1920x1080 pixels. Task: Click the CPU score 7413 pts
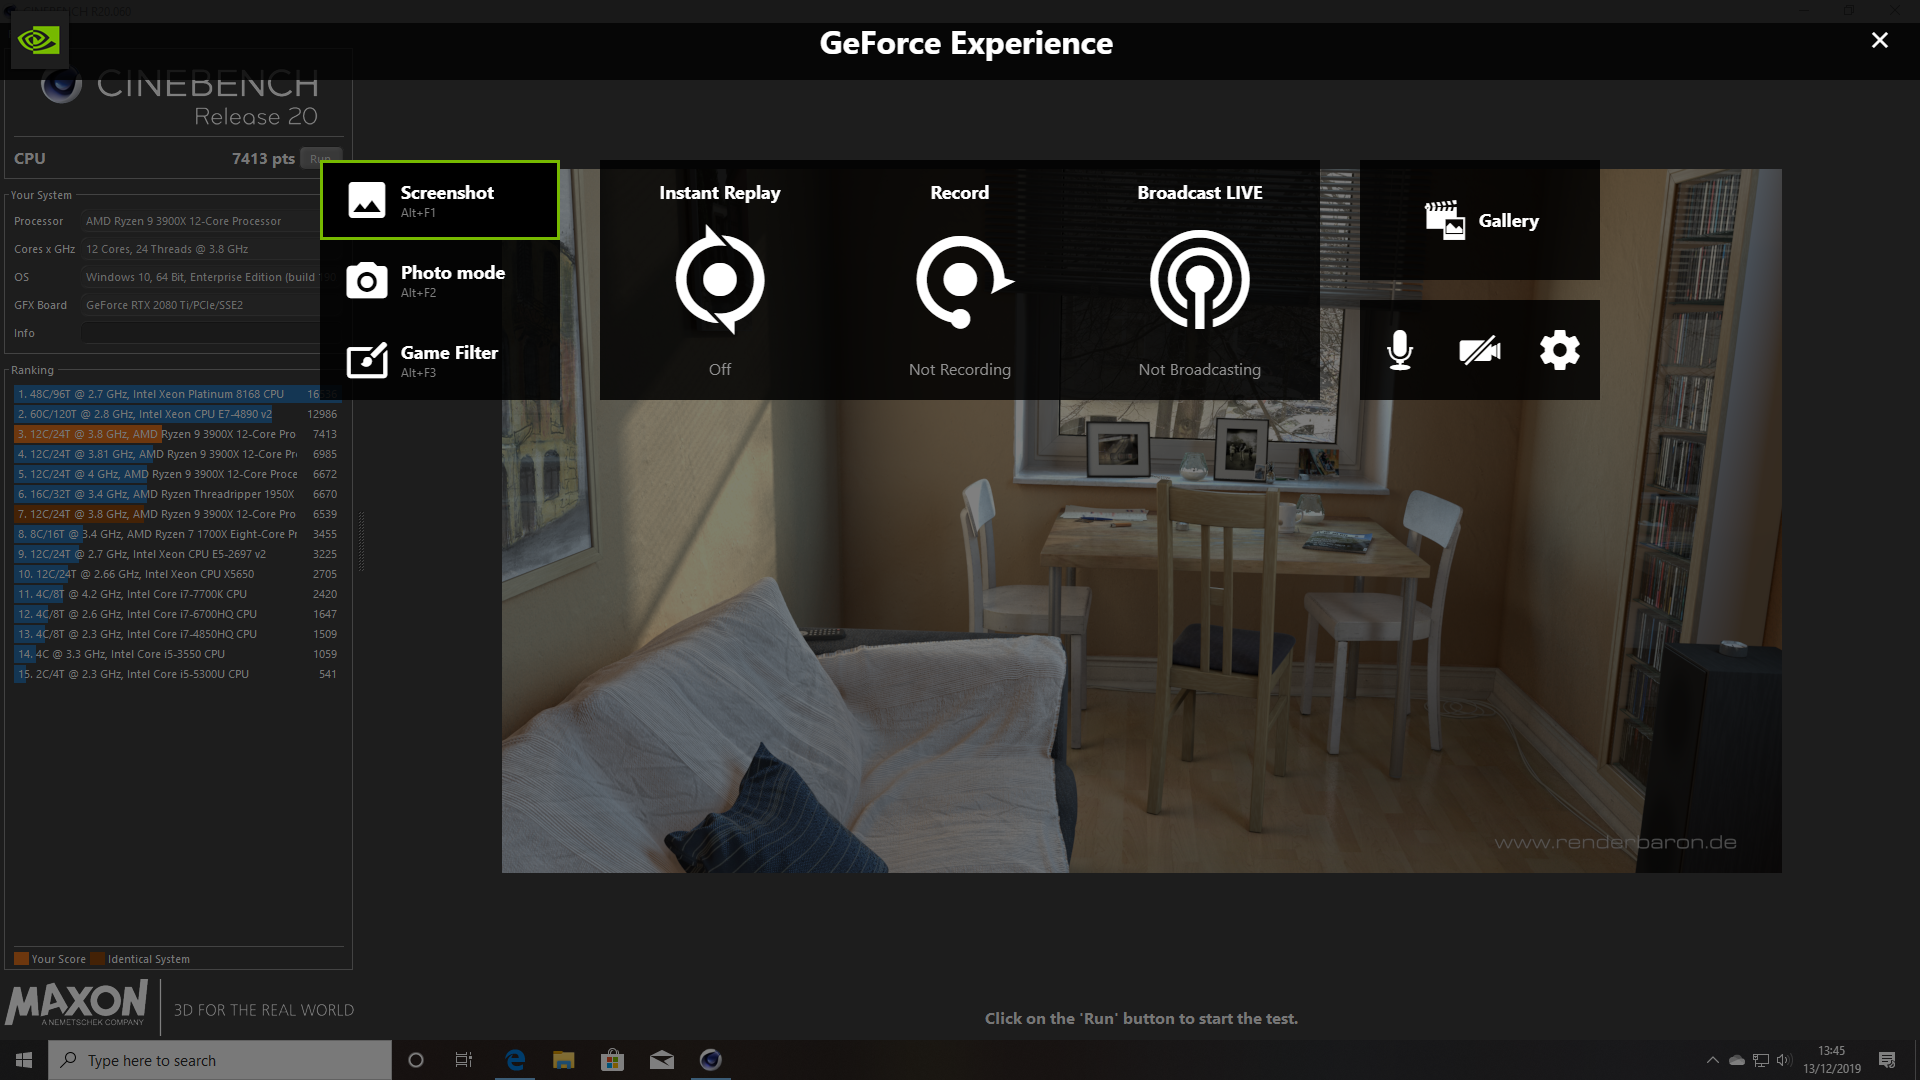click(x=263, y=158)
